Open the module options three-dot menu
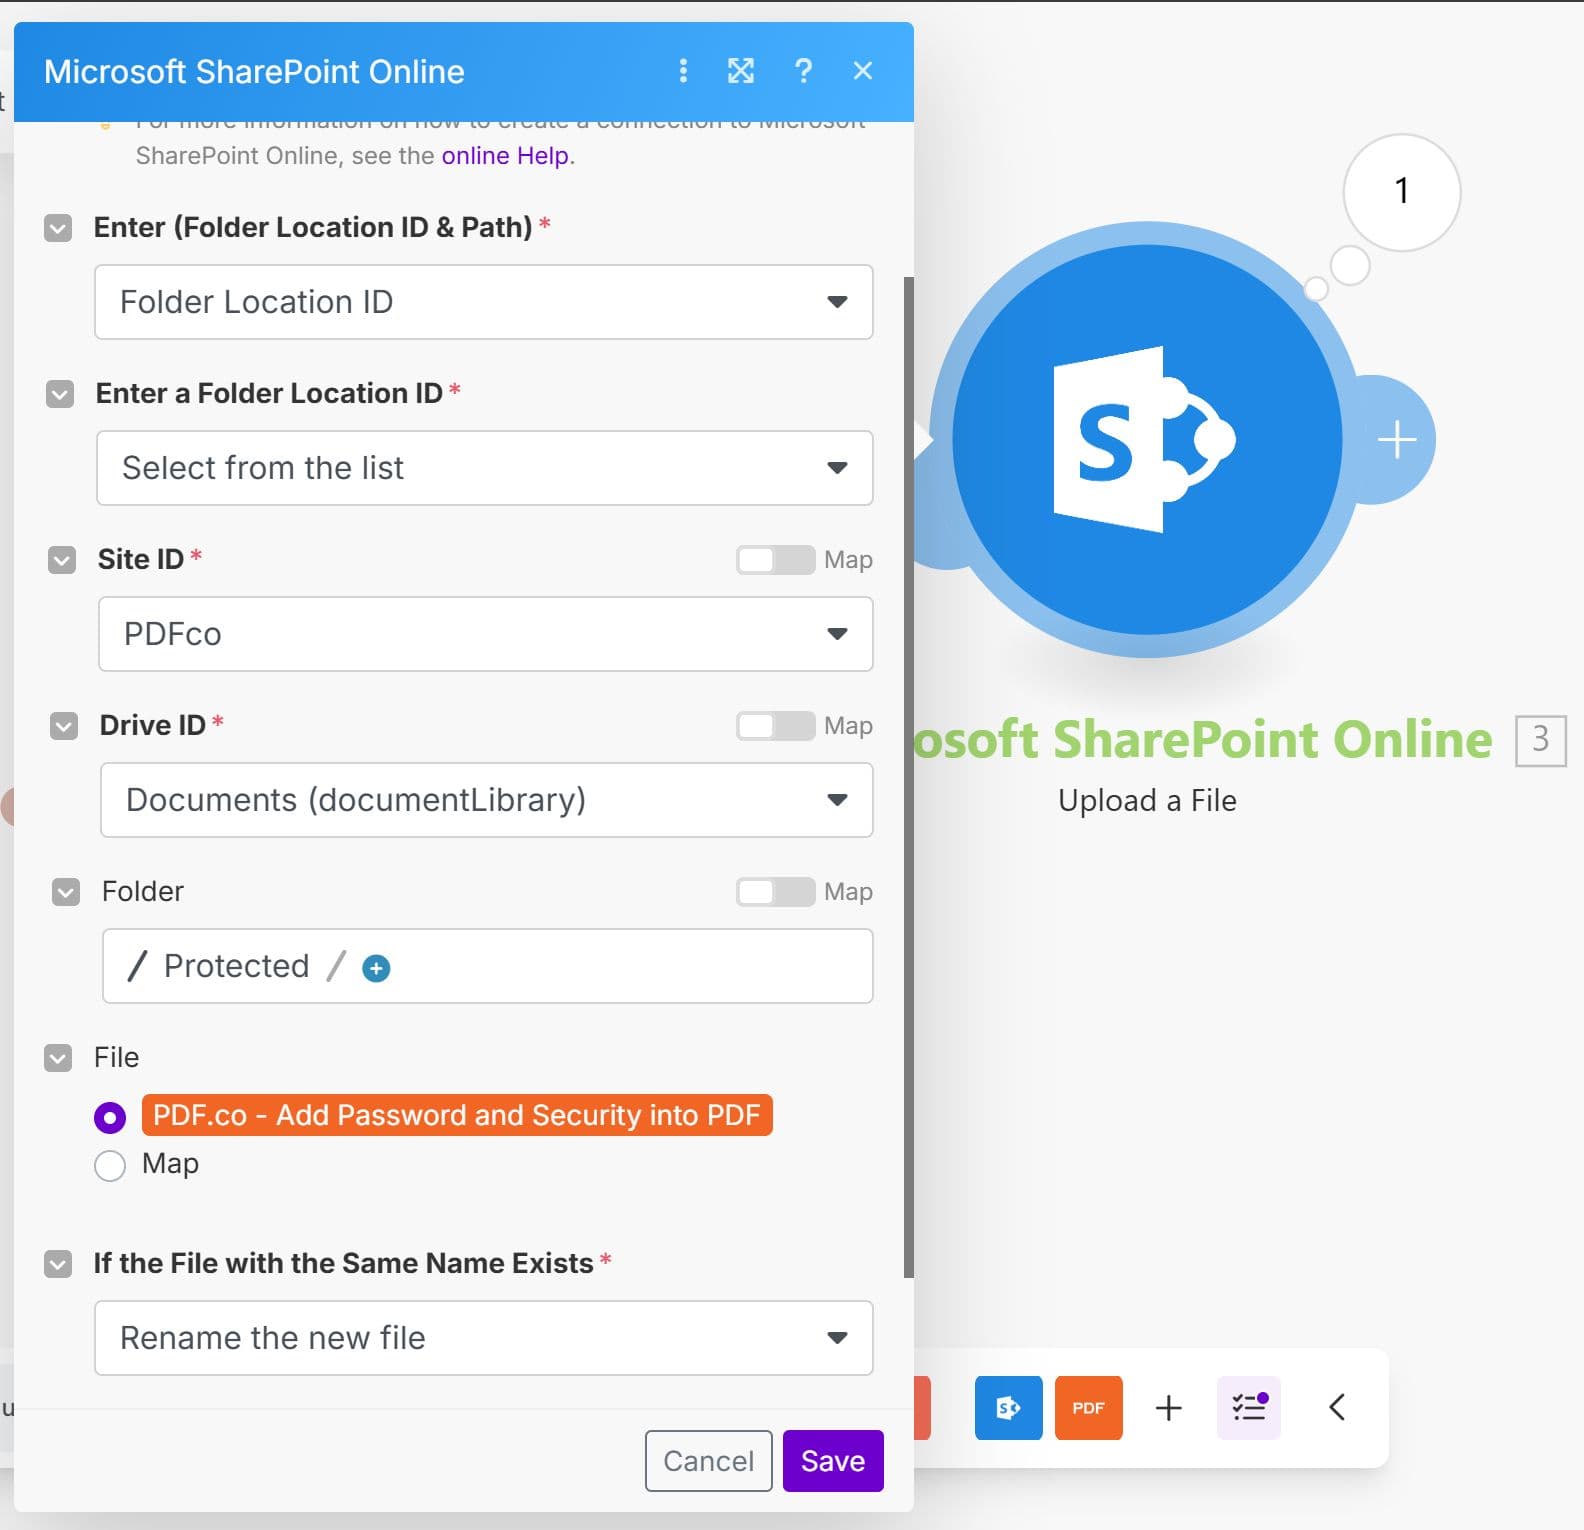Screen dimensions: 1584x1530 click(683, 71)
